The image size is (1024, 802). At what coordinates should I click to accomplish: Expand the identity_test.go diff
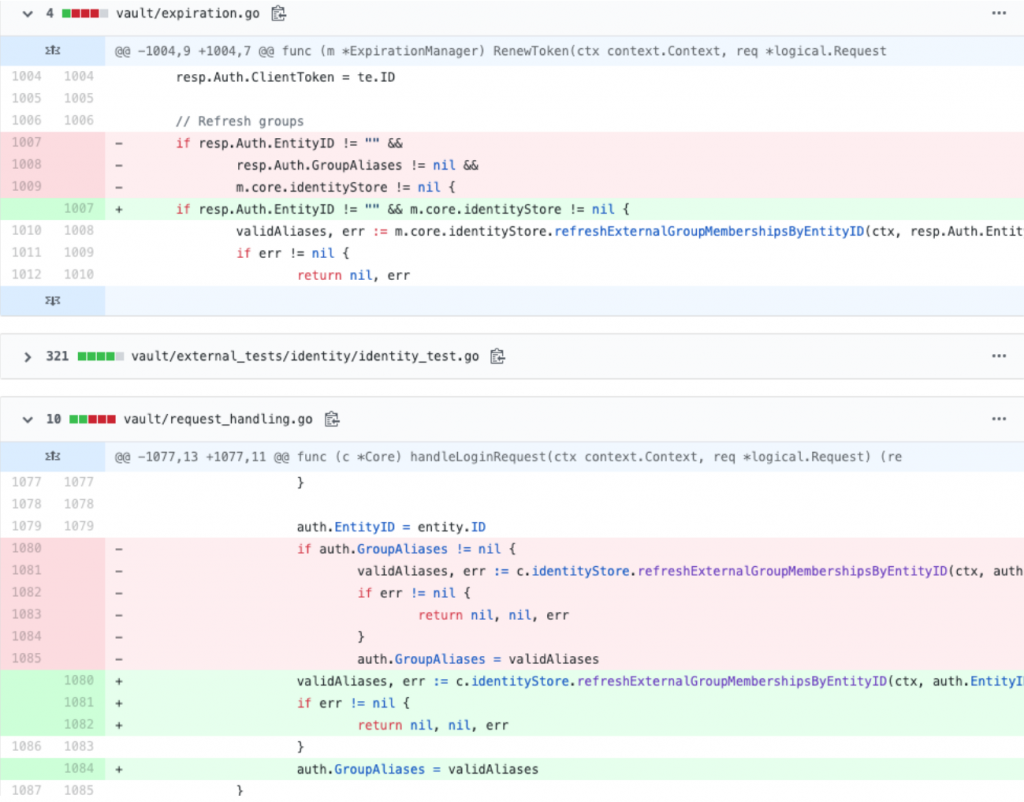tap(27, 356)
